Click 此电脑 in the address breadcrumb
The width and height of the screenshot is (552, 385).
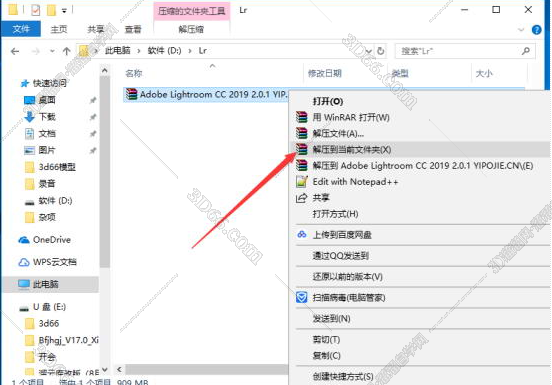118,51
